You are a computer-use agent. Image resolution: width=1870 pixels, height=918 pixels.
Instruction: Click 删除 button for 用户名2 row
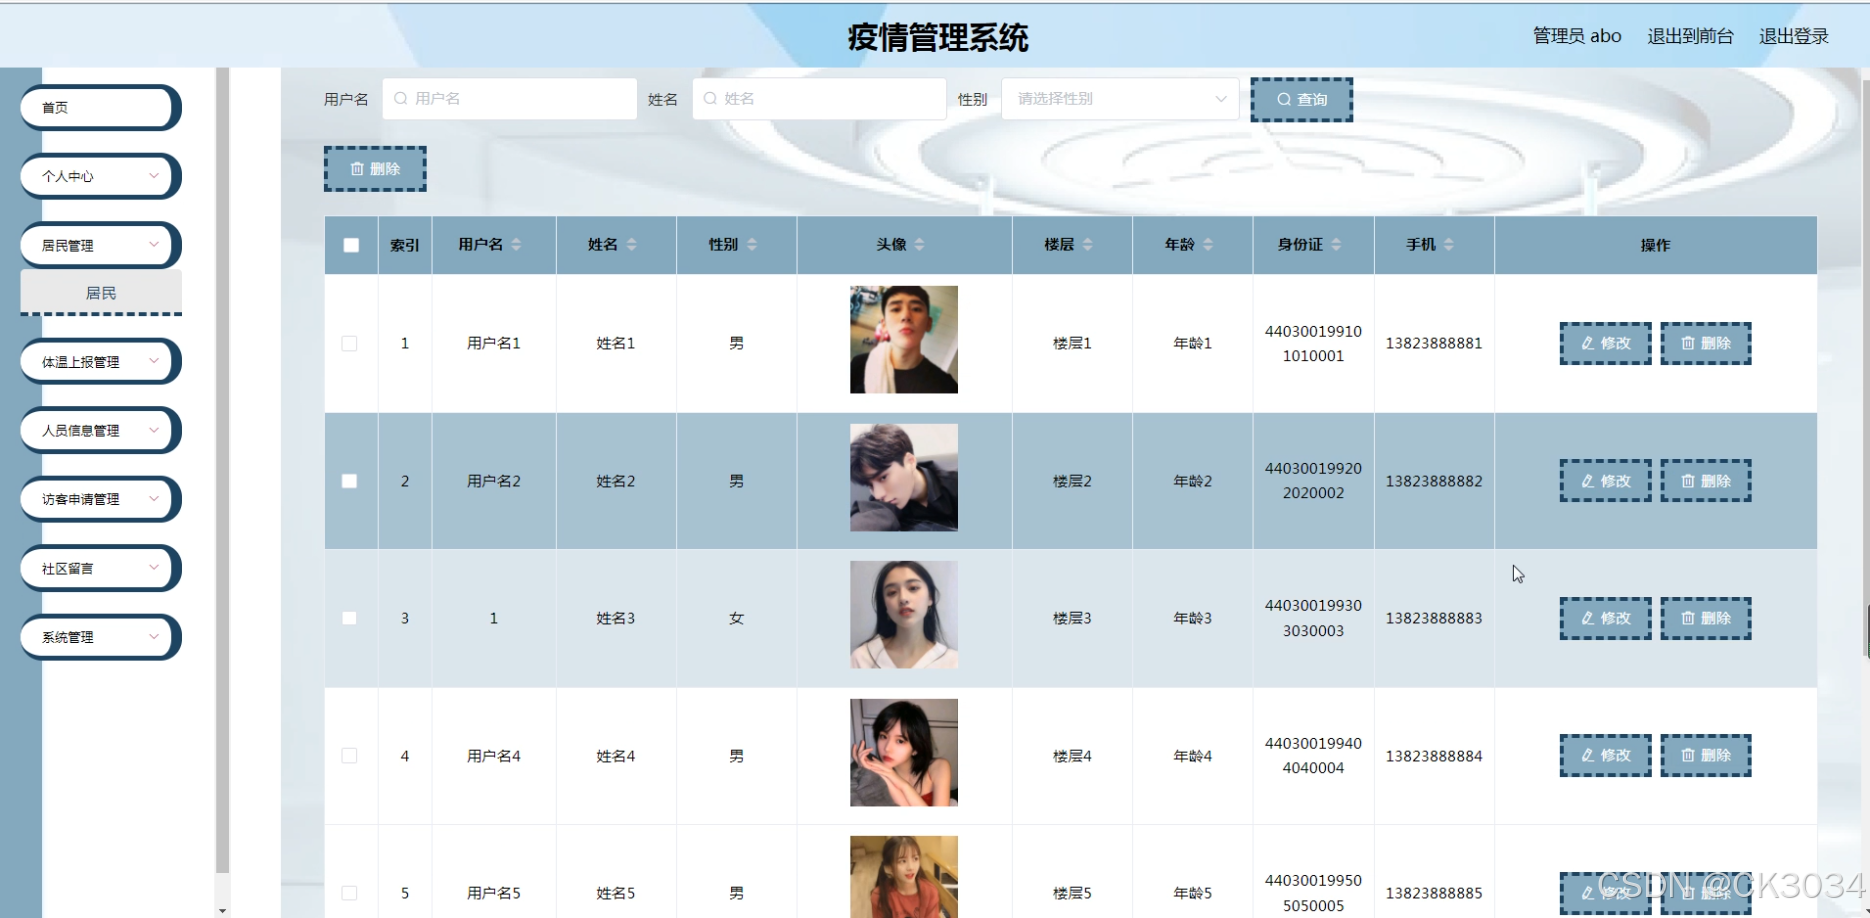pos(1706,481)
